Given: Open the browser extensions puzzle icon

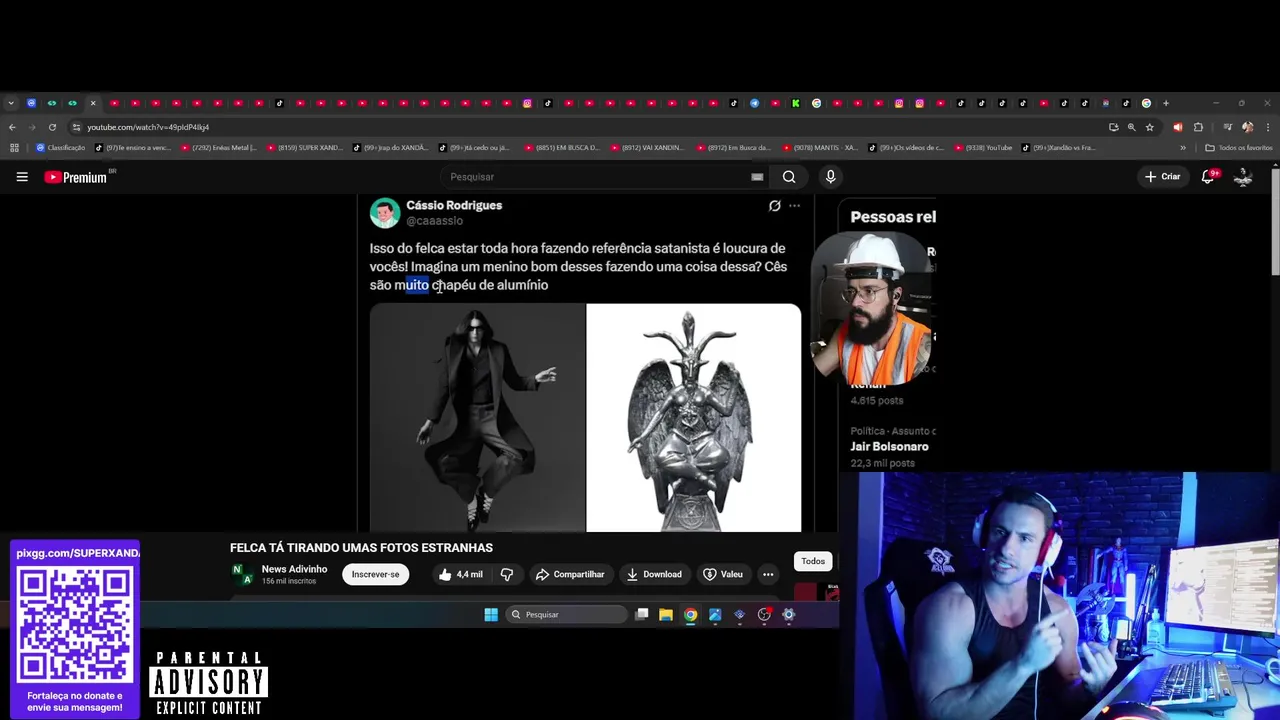Looking at the screenshot, I should point(1198,127).
